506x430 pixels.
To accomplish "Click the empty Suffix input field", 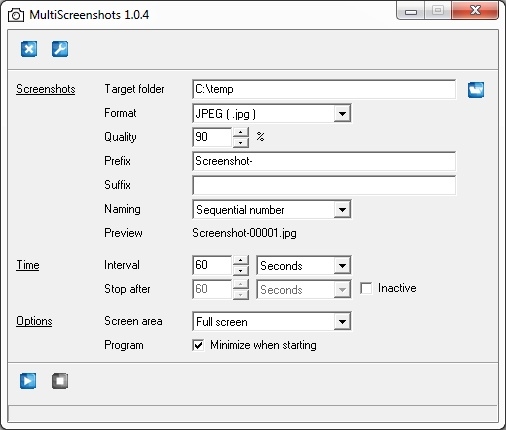I will (324, 185).
